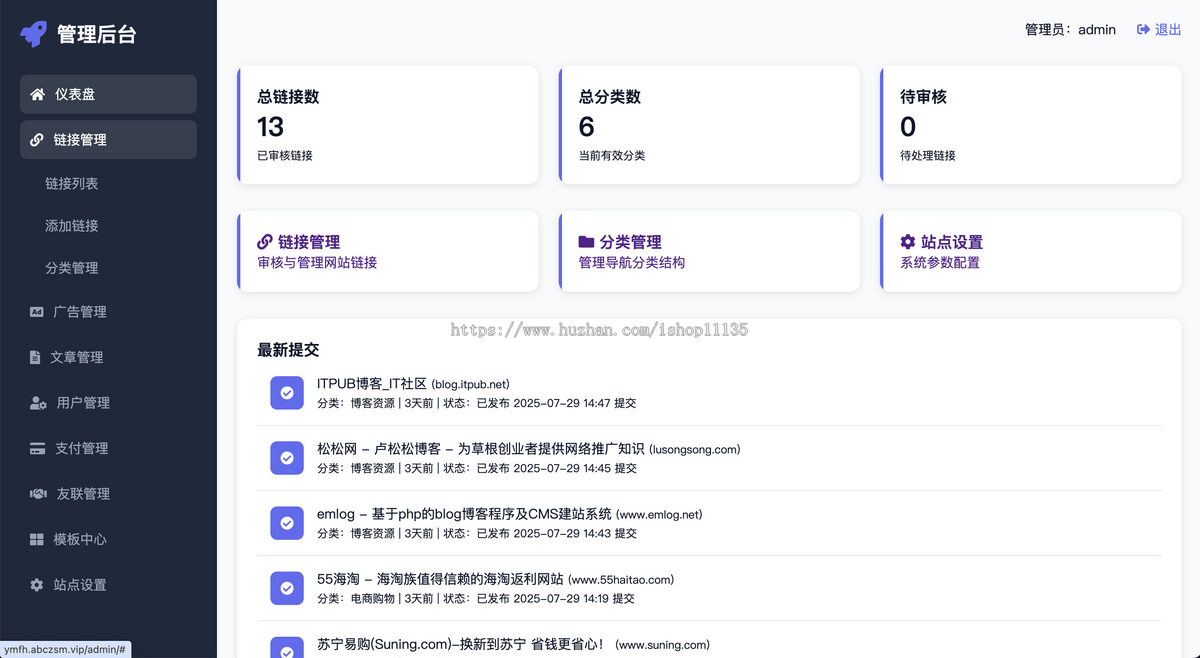Click the 总分类数 stat card
The width and height of the screenshot is (1200, 658).
click(x=709, y=125)
